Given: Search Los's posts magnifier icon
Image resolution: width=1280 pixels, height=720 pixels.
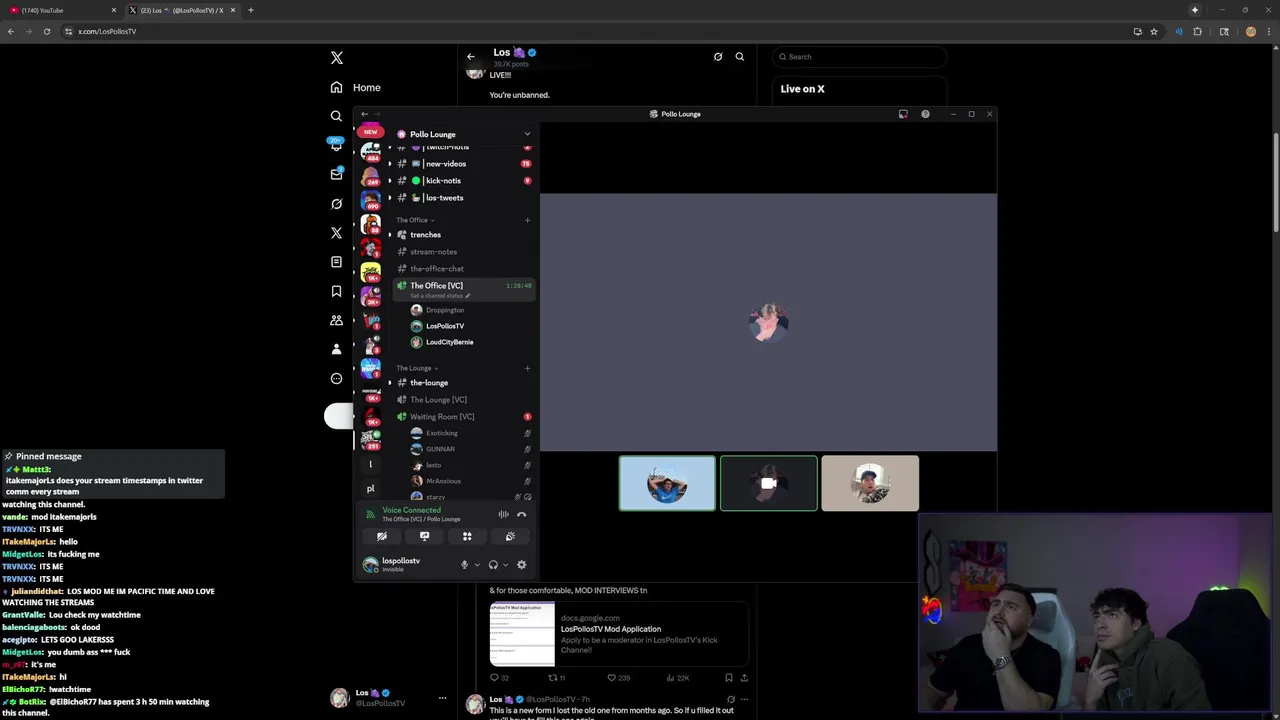Looking at the screenshot, I should pyautogui.click(x=740, y=56).
